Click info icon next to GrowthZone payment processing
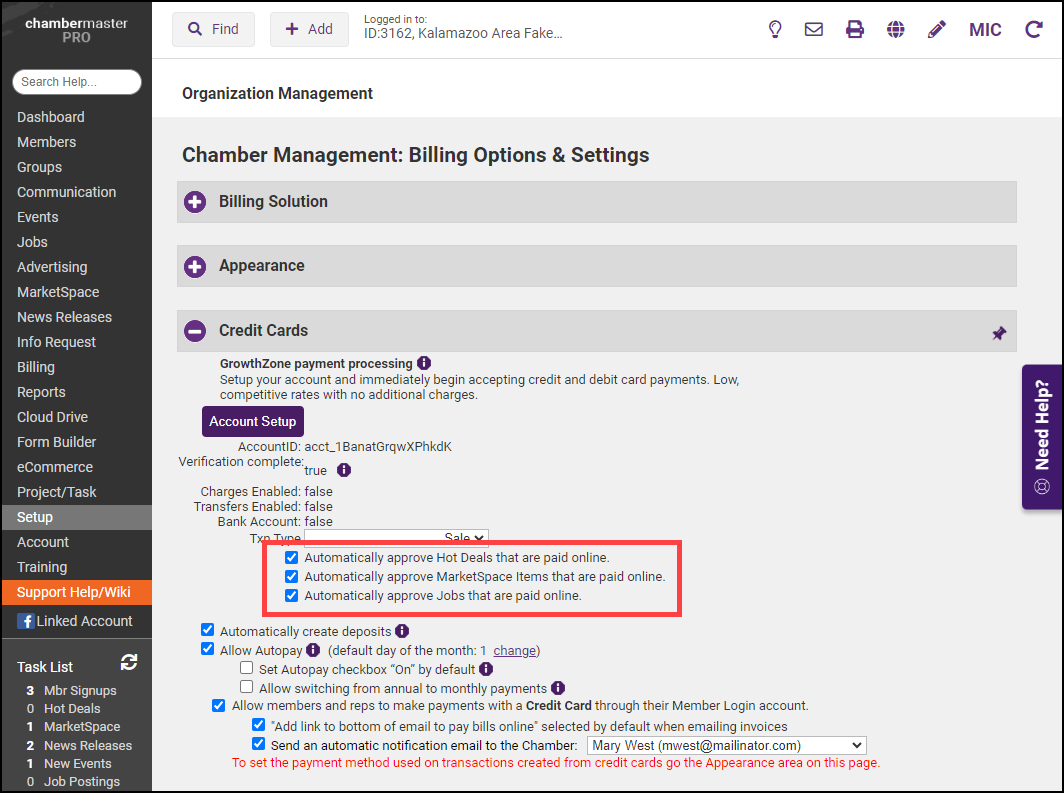Viewport: 1064px width, 793px height. [x=424, y=363]
